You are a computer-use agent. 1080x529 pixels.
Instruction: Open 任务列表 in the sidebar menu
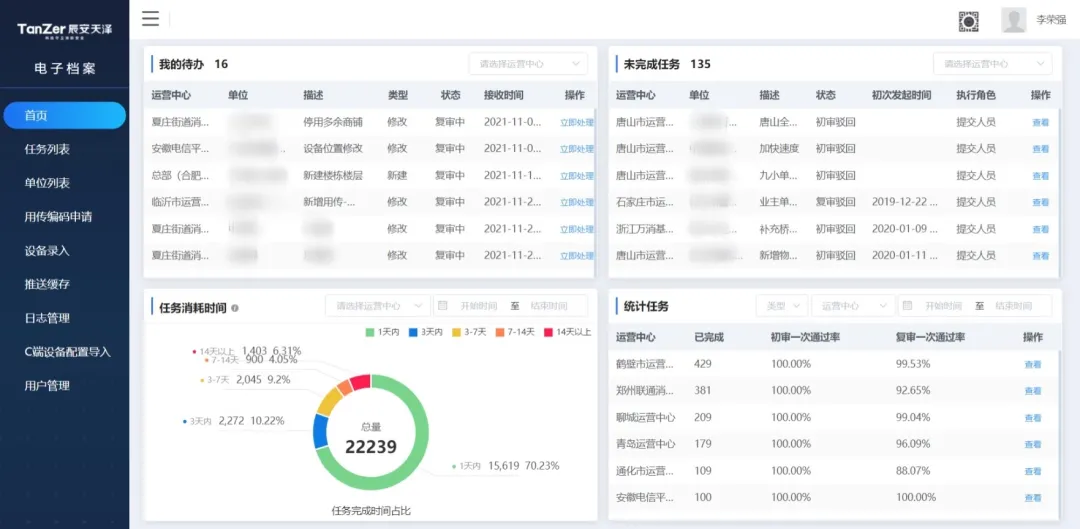click(x=47, y=149)
